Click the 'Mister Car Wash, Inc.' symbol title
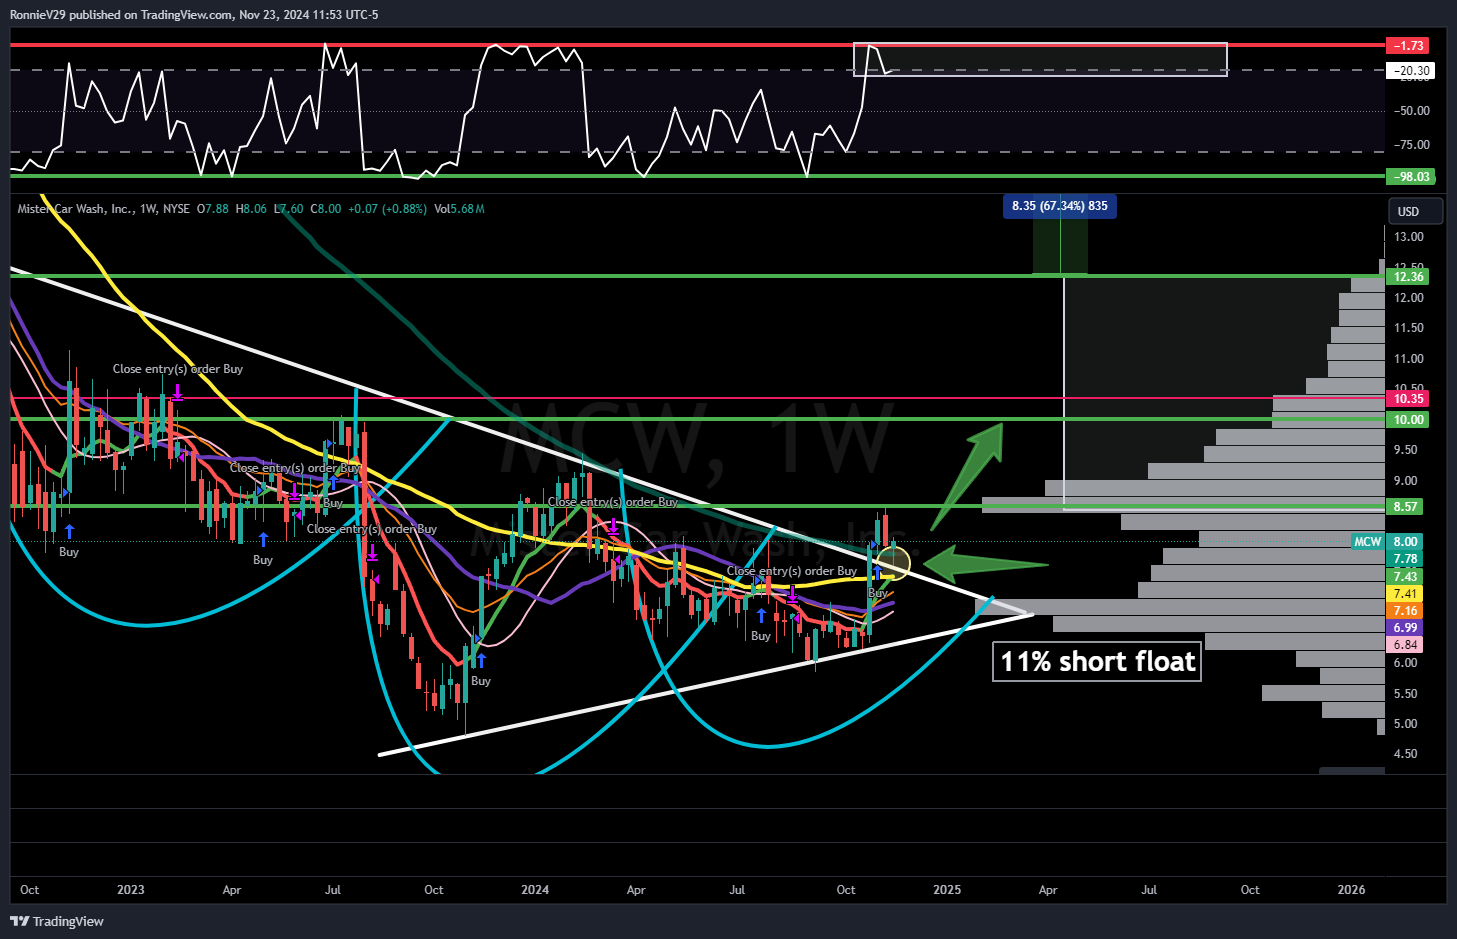This screenshot has height=939, width=1457. (76, 209)
